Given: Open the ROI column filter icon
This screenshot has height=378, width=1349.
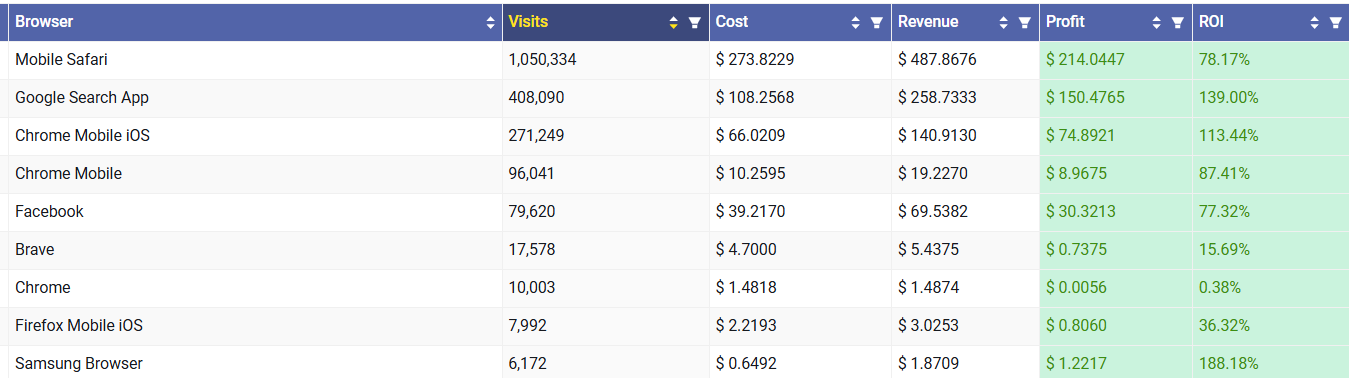Looking at the screenshot, I should (1335, 22).
